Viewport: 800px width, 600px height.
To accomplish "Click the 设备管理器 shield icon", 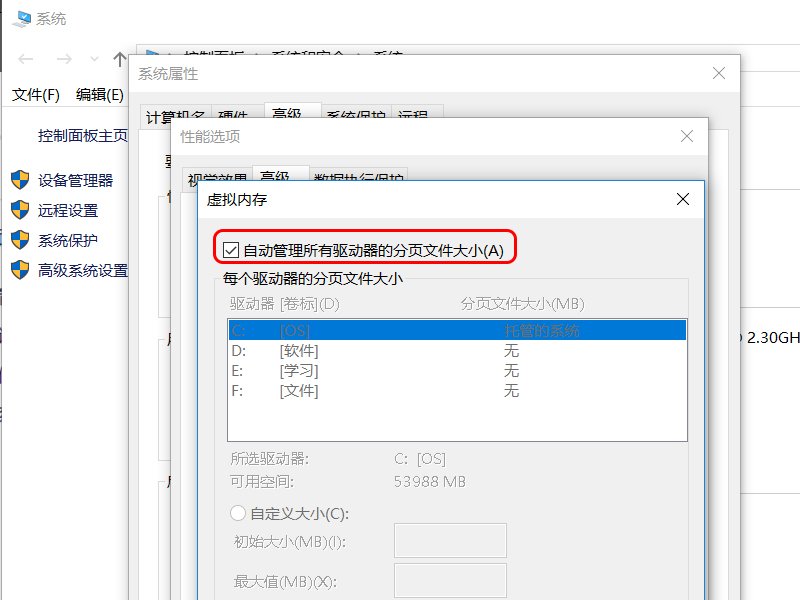I will pos(21,181).
